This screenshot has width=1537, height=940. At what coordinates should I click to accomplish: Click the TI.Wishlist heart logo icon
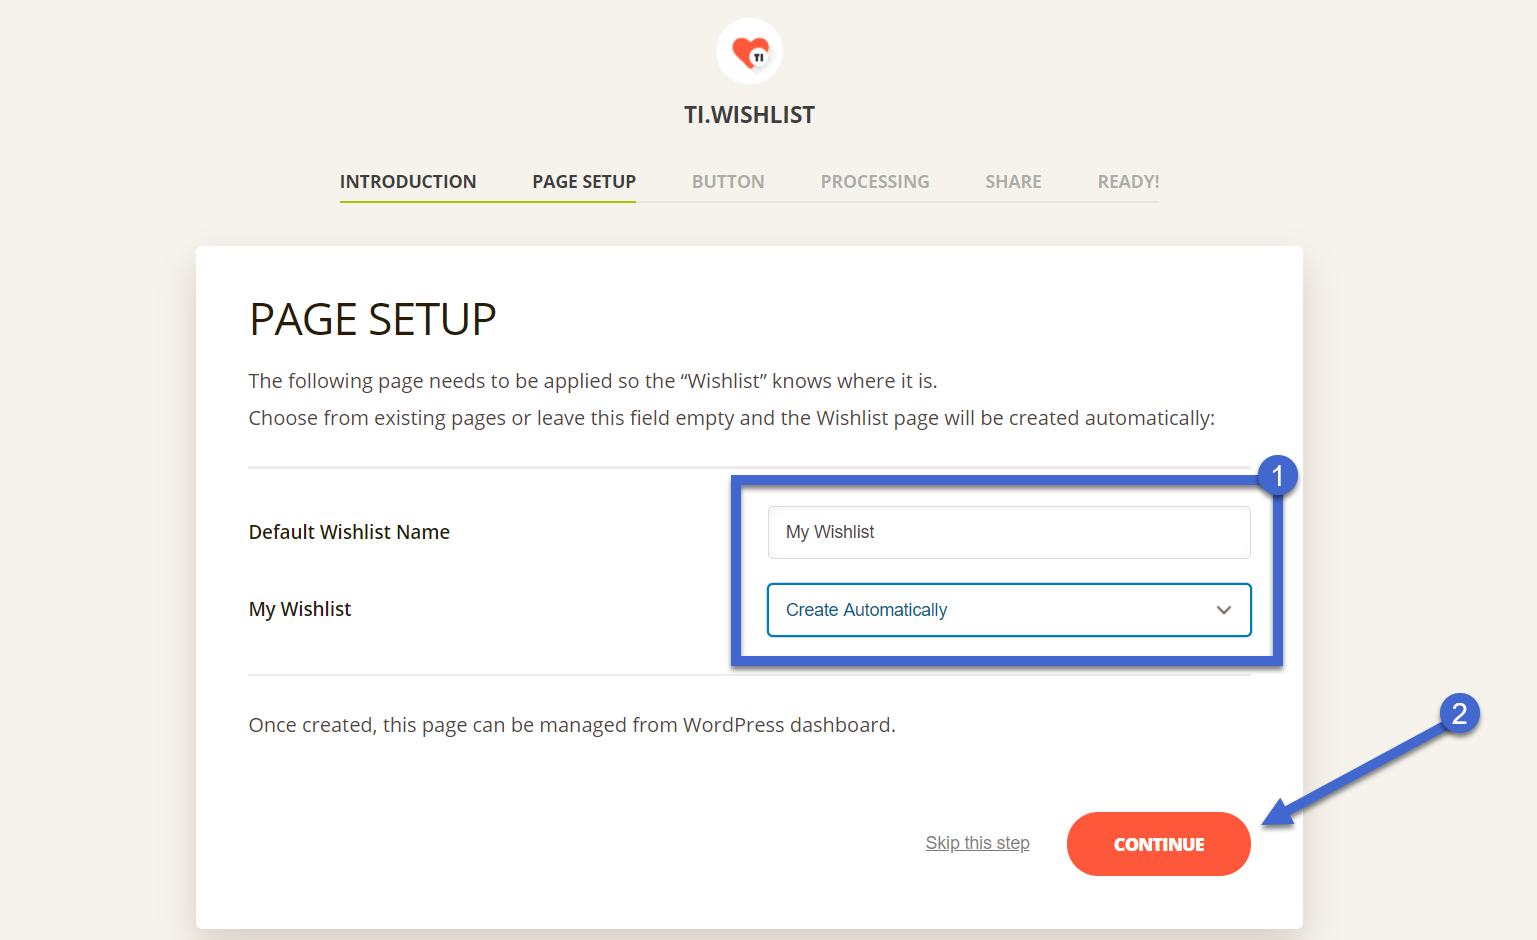tap(749, 51)
